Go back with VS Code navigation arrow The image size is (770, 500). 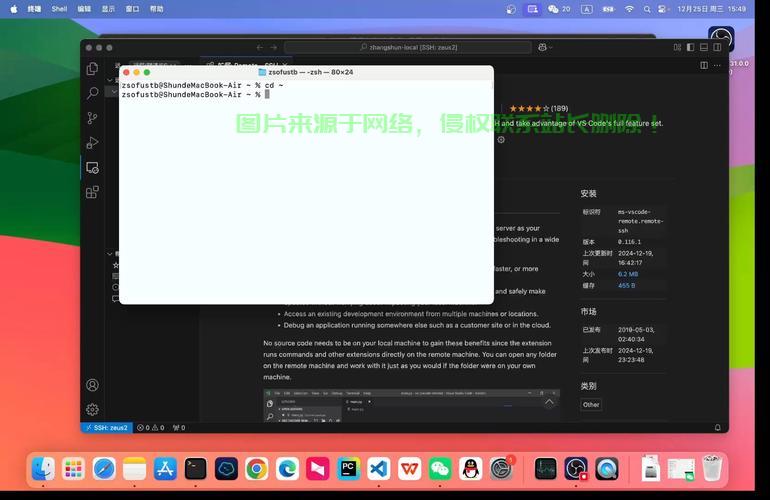(x=259, y=48)
